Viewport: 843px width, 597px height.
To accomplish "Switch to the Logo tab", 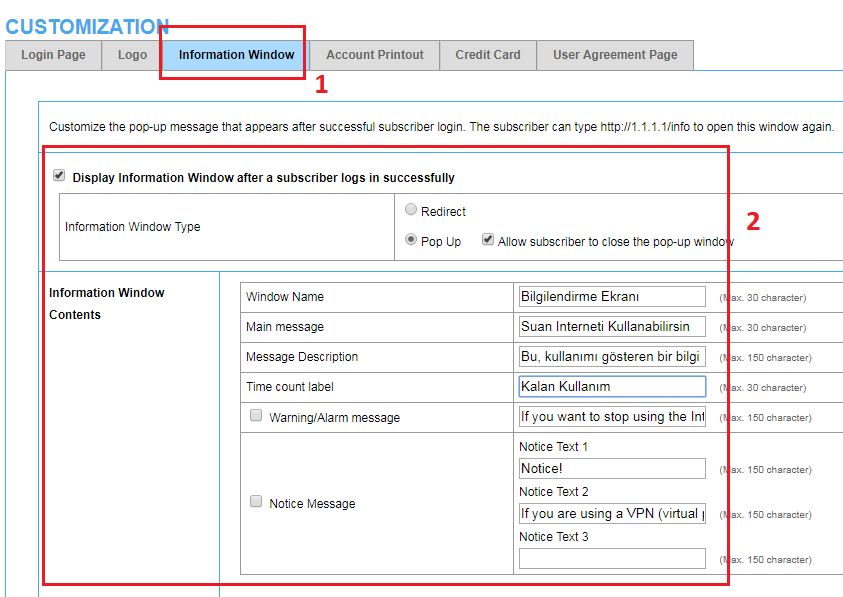I will tap(132, 55).
